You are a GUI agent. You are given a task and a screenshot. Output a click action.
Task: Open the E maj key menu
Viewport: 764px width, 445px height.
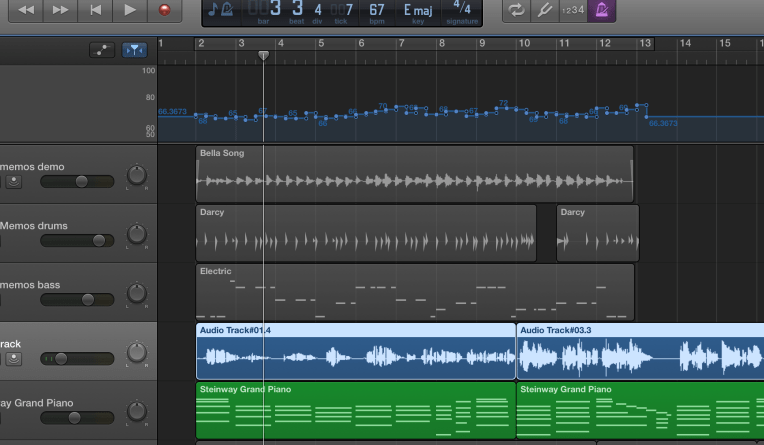pyautogui.click(x=419, y=11)
